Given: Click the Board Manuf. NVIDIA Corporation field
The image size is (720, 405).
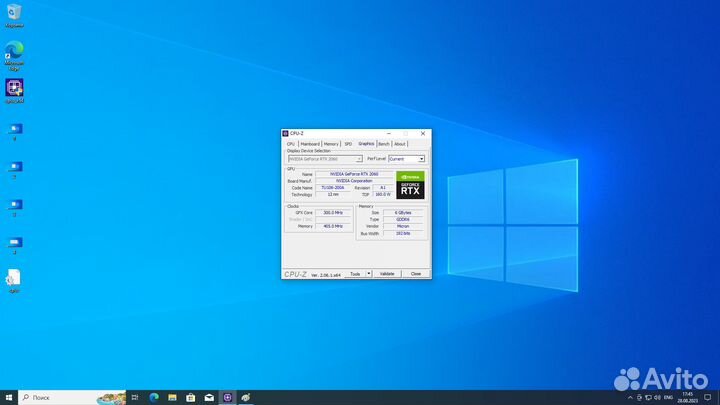Looking at the screenshot, I should [354, 181].
